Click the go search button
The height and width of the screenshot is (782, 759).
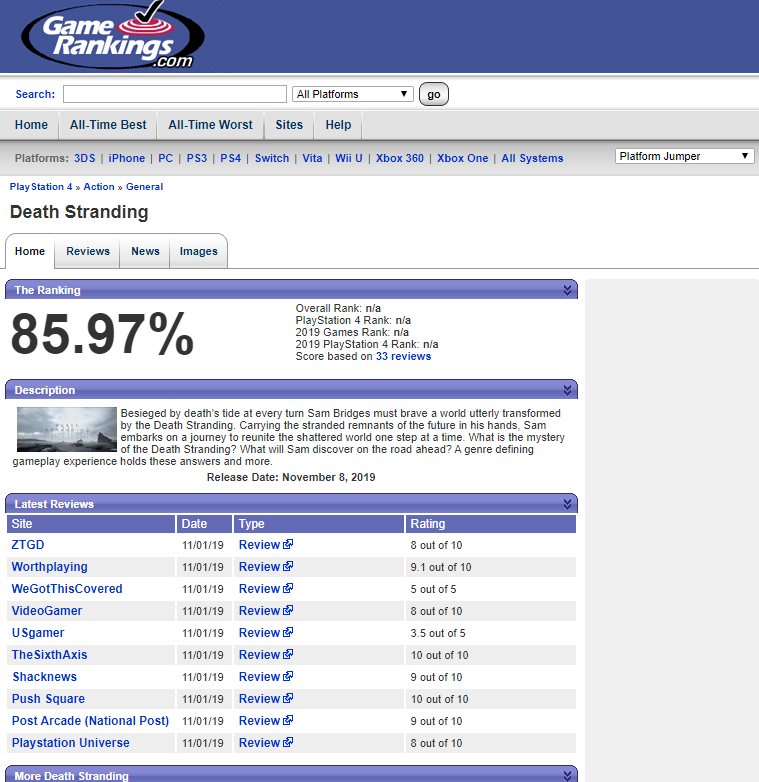click(433, 94)
